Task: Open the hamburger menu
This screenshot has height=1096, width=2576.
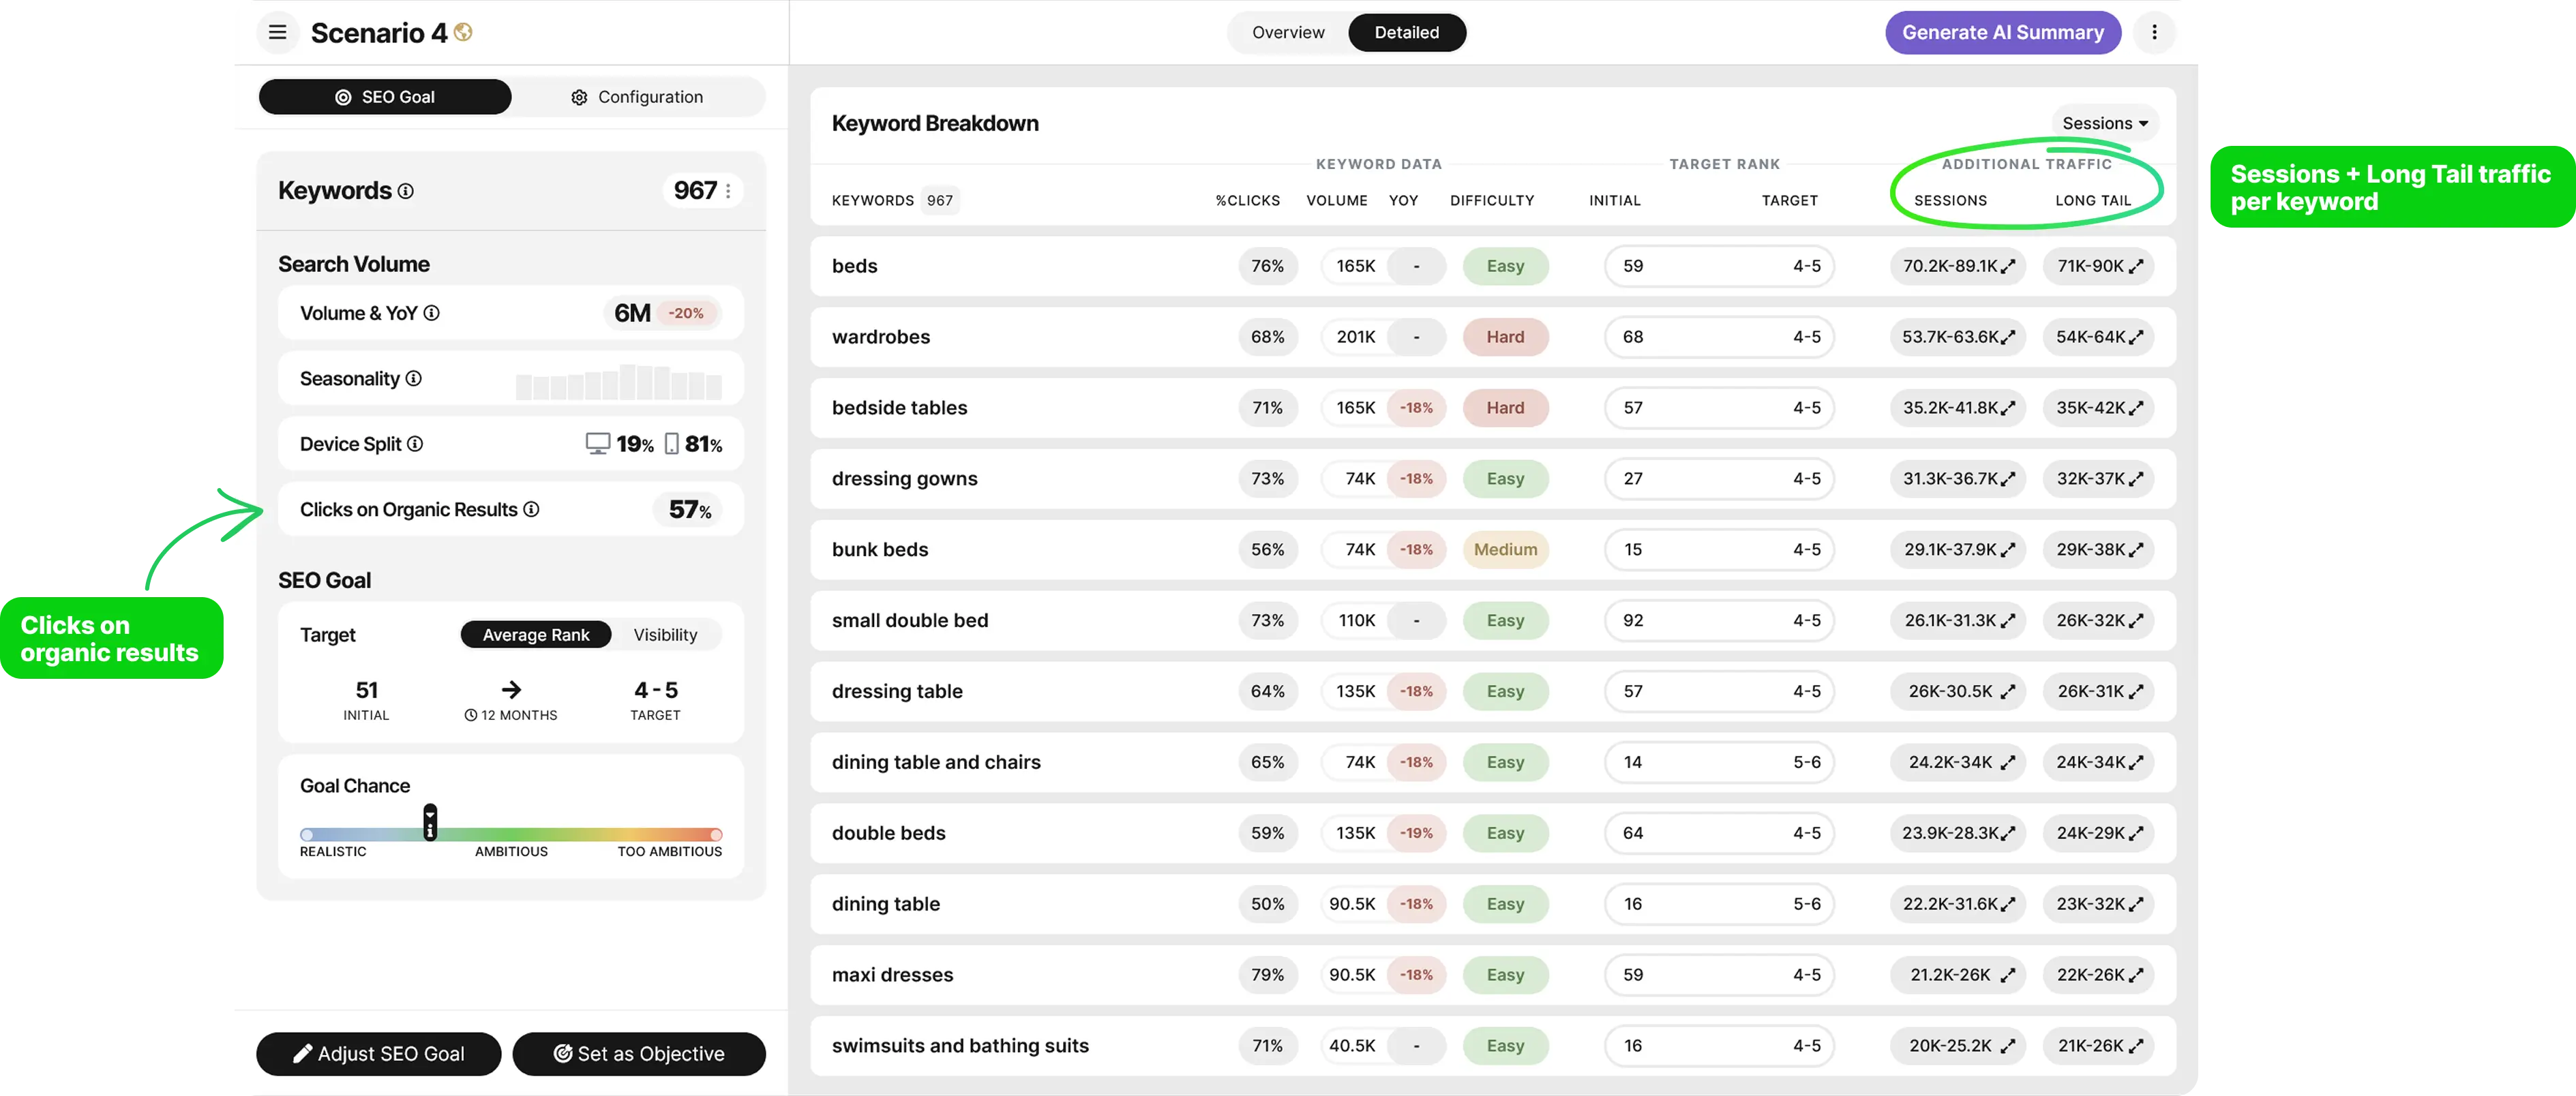Action: coord(277,32)
